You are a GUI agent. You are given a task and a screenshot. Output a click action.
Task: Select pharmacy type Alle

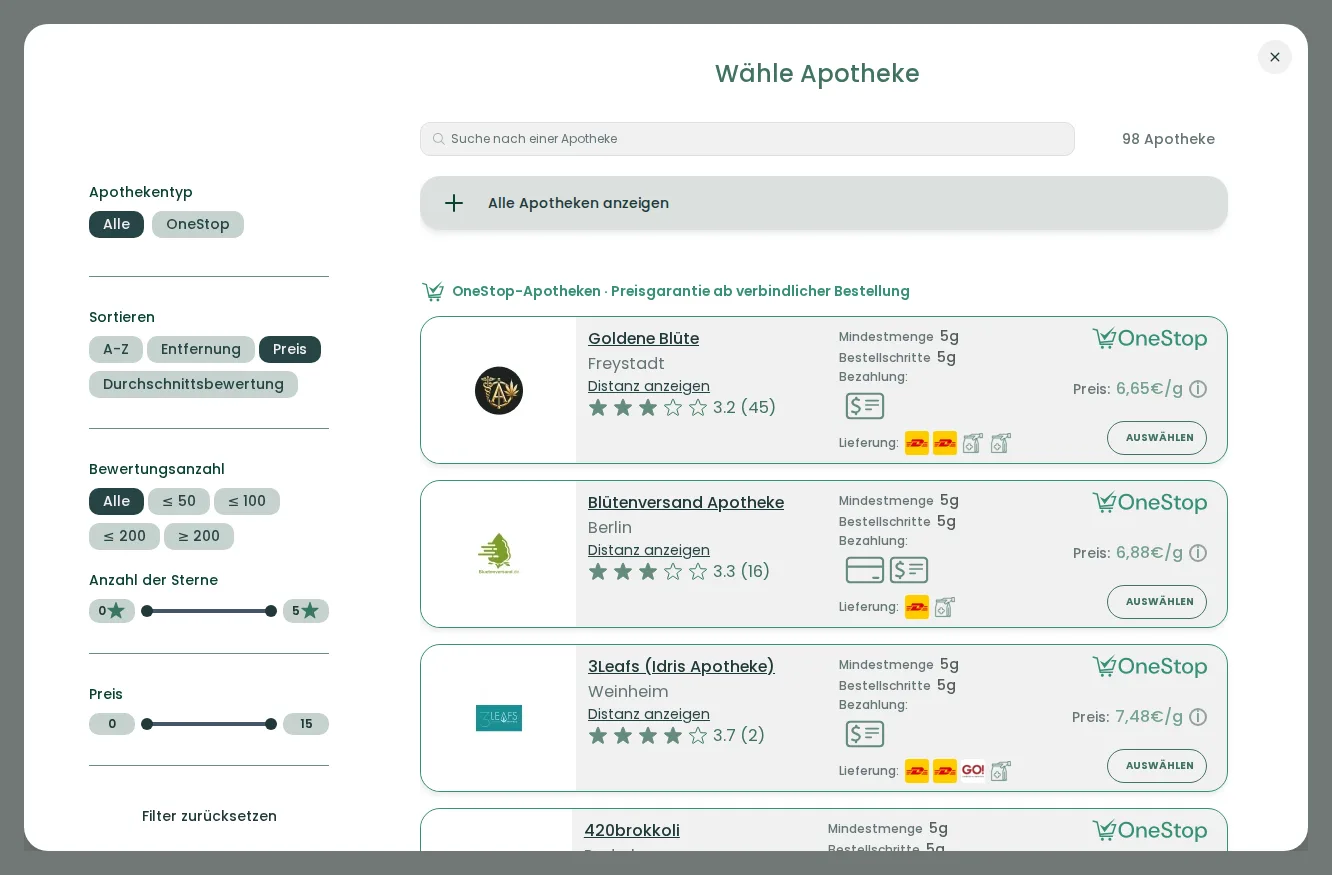tap(116, 224)
